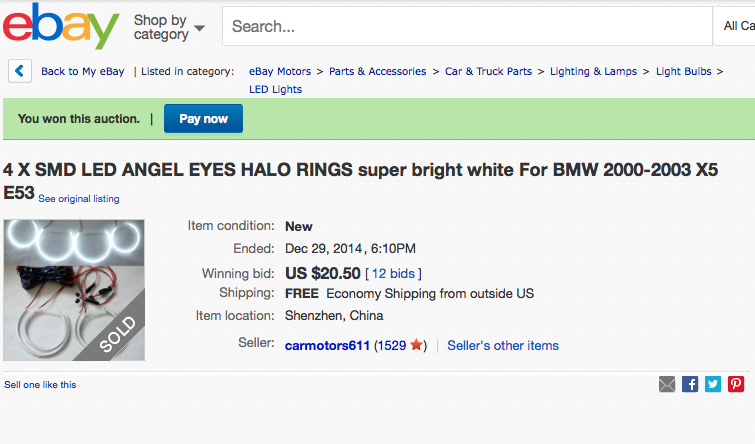Click the eBay logo
755x444 pixels.
(x=61, y=26)
